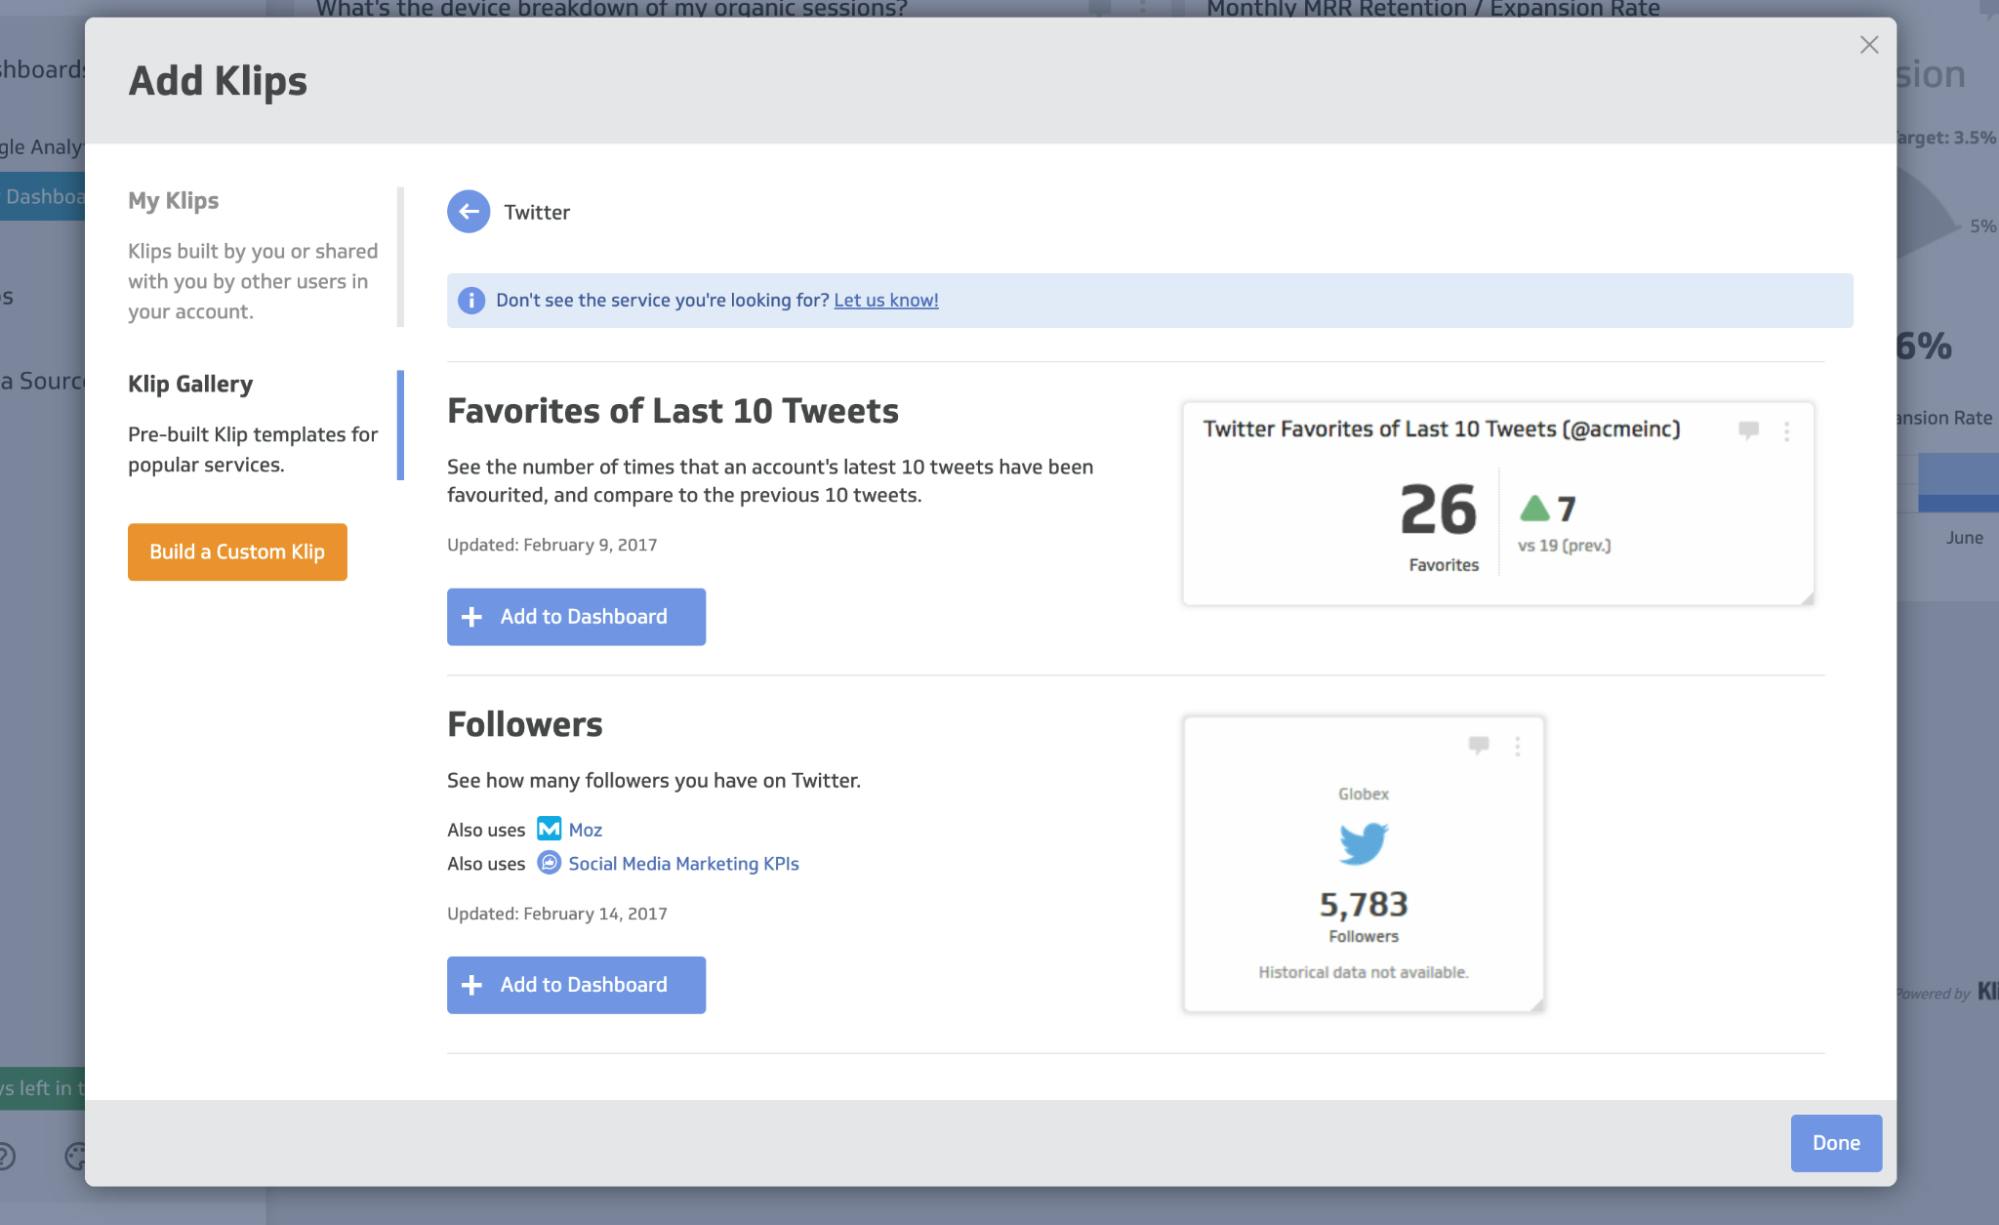Click 'Updated: February 14, 2017' text
Viewport: 1999px width, 1225px height.
tap(557, 913)
